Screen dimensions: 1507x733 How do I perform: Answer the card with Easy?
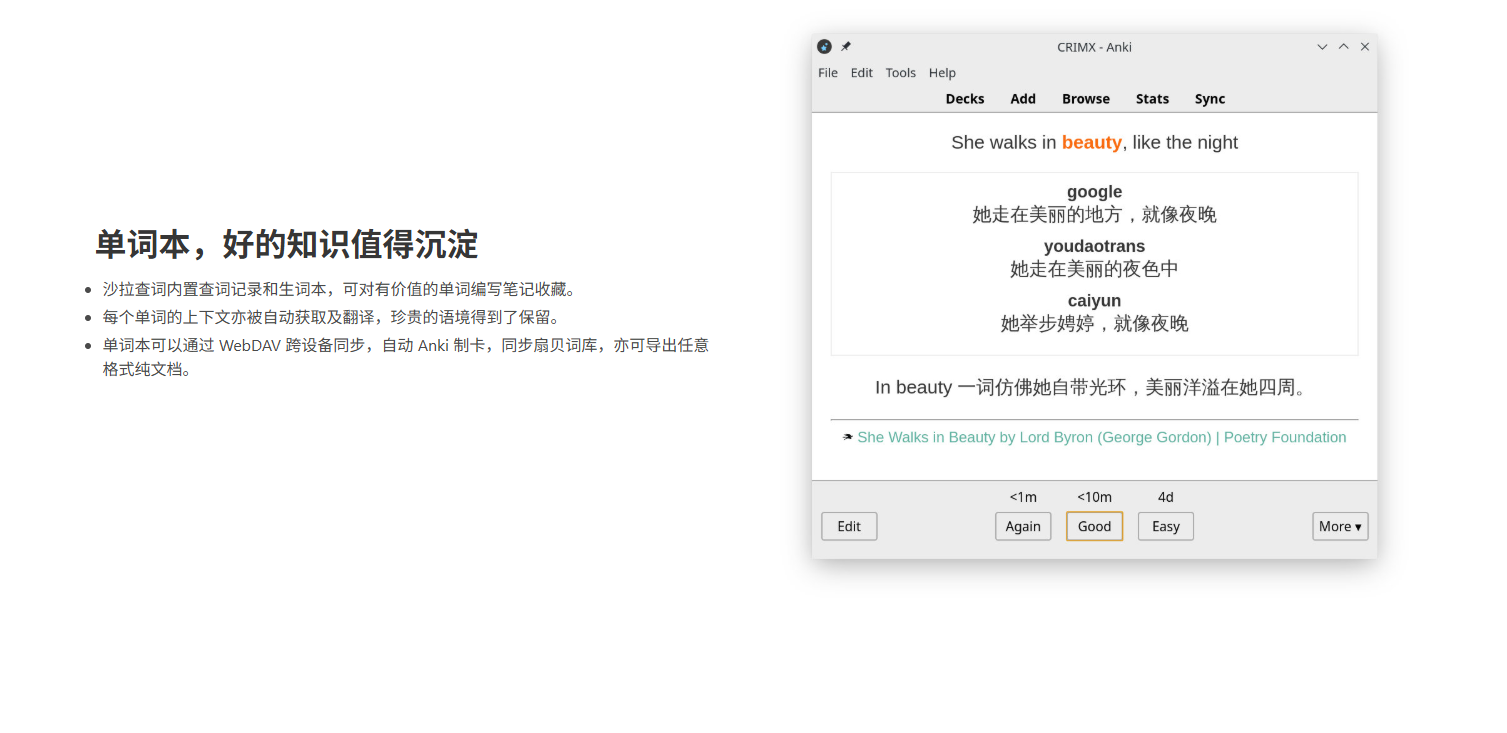pyautogui.click(x=1166, y=526)
